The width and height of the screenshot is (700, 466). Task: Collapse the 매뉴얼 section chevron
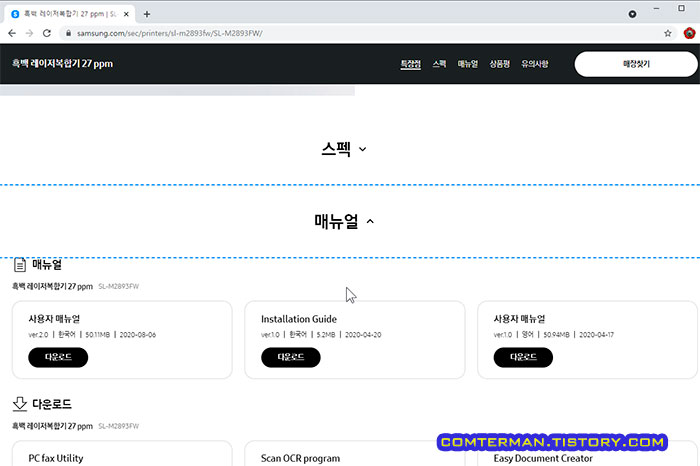tap(370, 221)
